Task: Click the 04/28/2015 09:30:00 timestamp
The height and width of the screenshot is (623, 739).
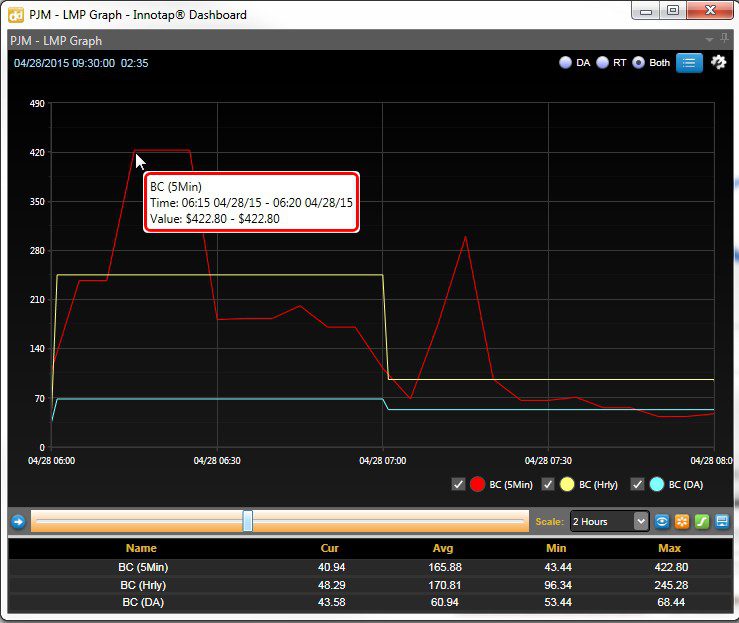Action: click(x=64, y=63)
